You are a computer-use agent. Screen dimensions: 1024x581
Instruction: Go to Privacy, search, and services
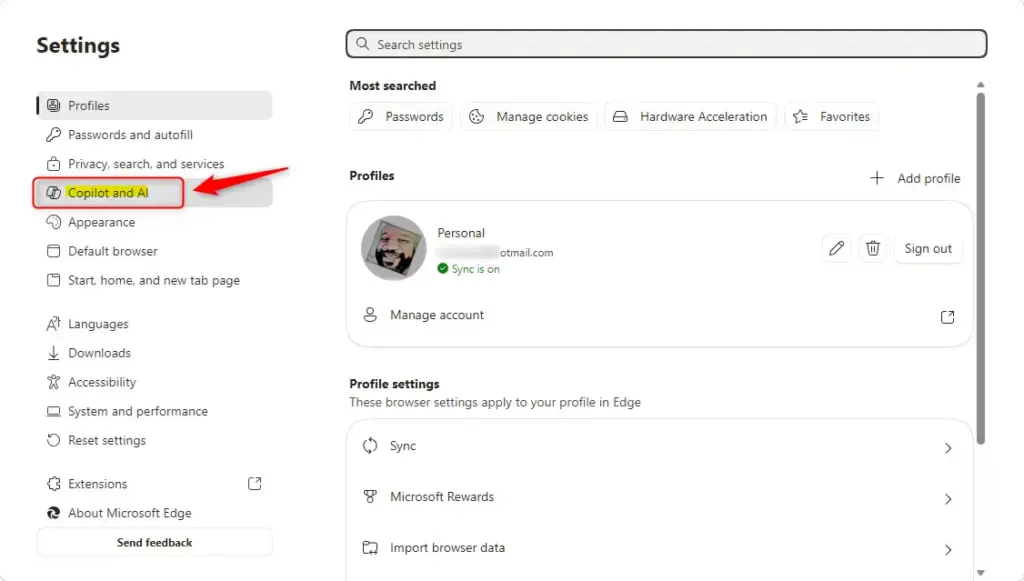(154, 164)
